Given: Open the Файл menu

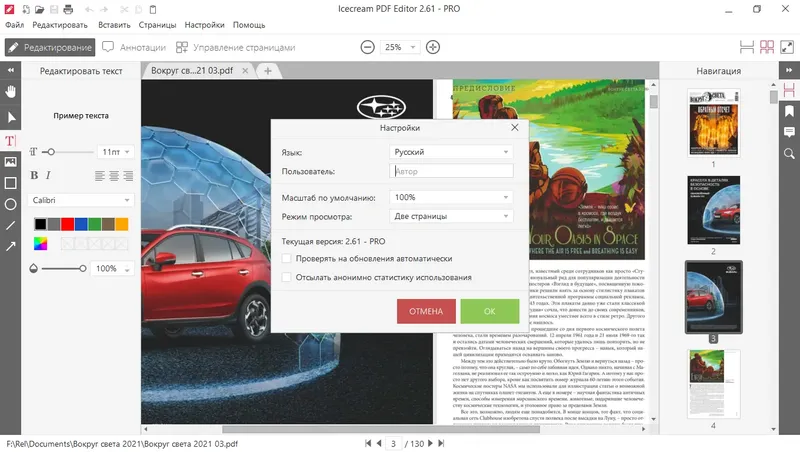Looking at the screenshot, I should pyautogui.click(x=14, y=24).
